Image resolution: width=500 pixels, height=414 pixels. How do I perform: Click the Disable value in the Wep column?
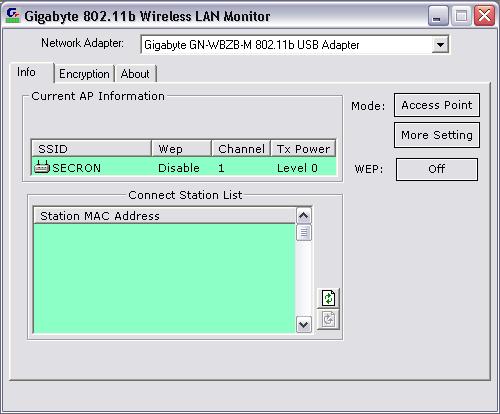(179, 168)
